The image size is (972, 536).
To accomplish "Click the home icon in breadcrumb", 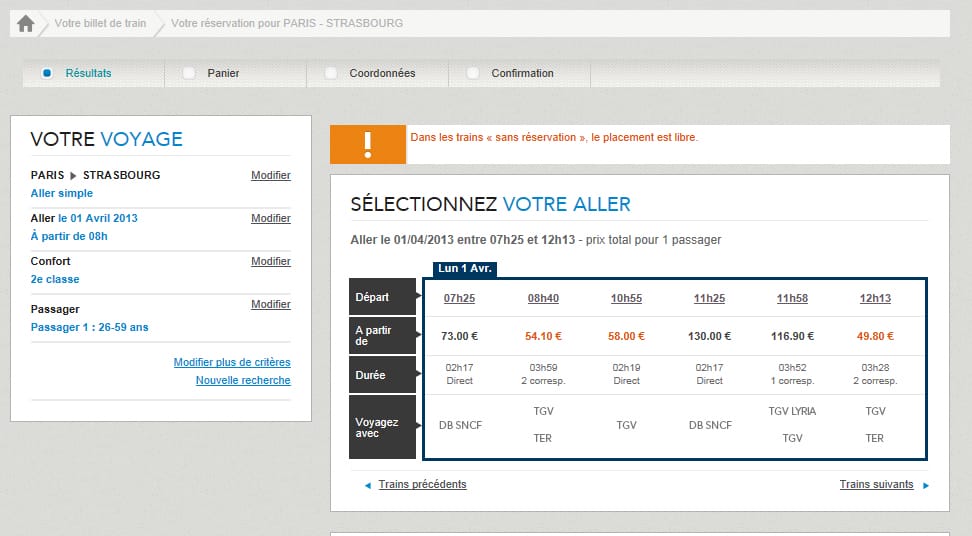I will pos(25,24).
